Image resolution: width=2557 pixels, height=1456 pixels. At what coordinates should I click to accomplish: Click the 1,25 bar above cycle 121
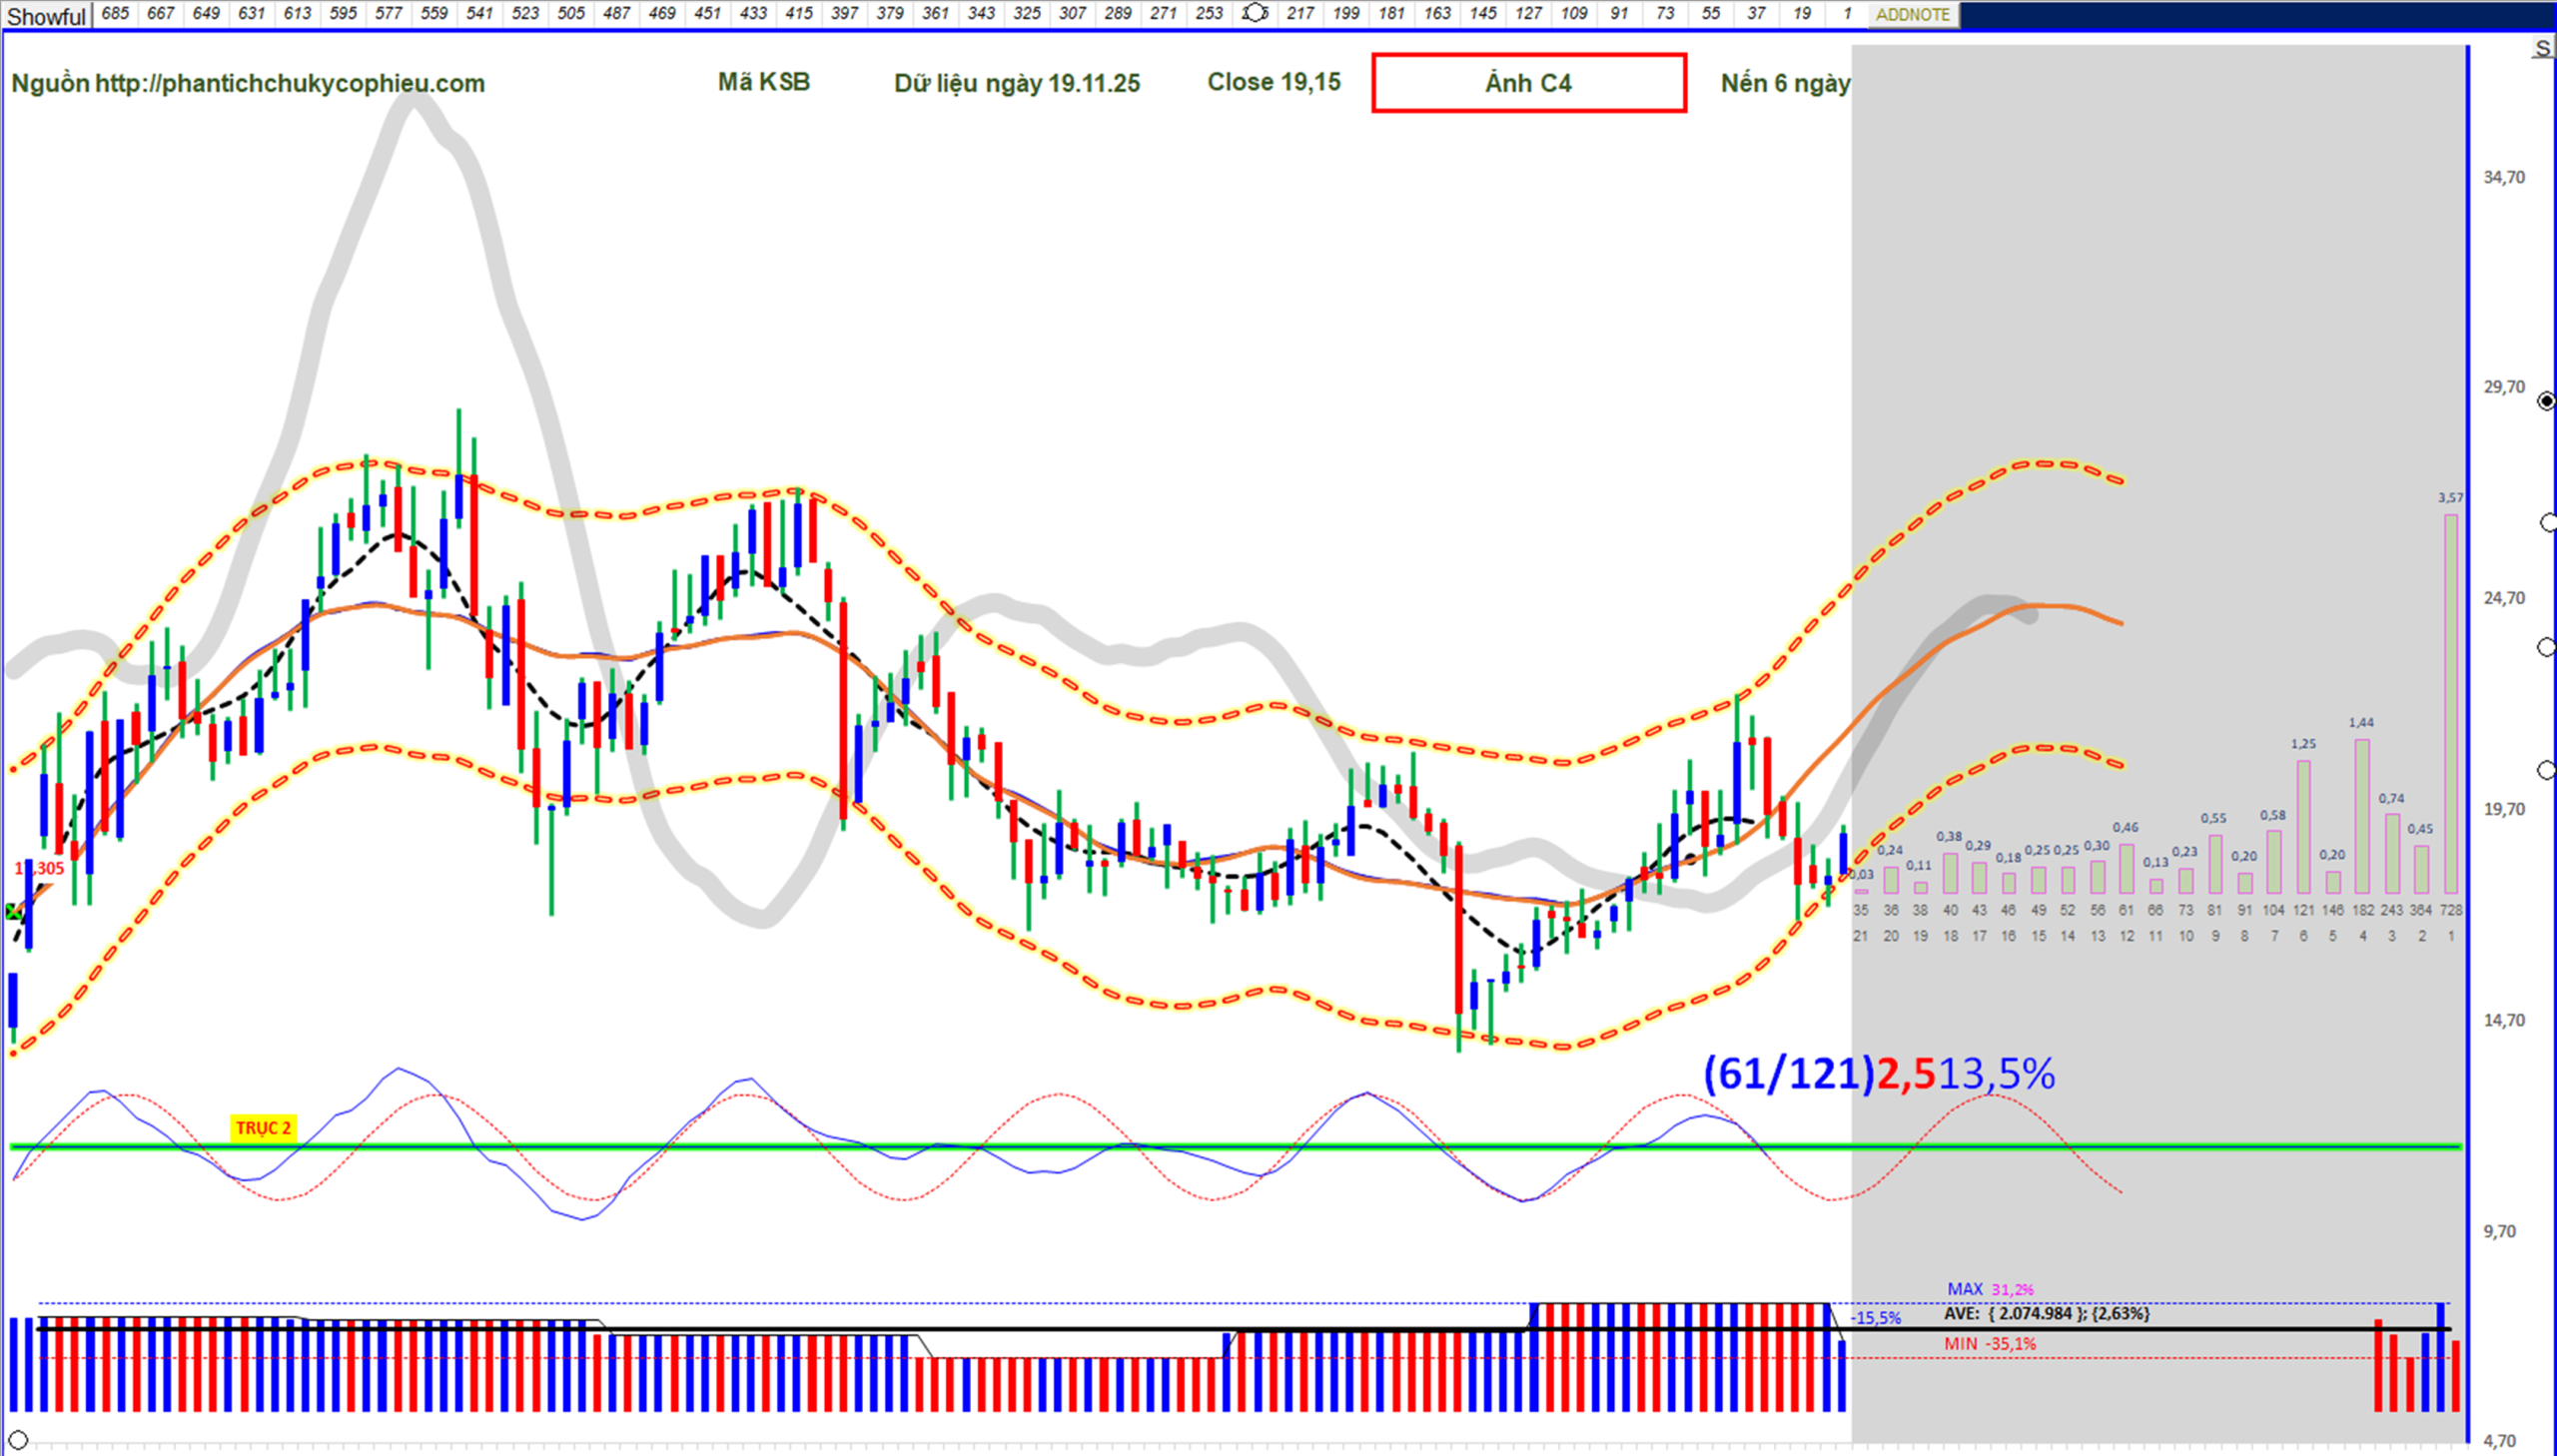coord(2303,826)
